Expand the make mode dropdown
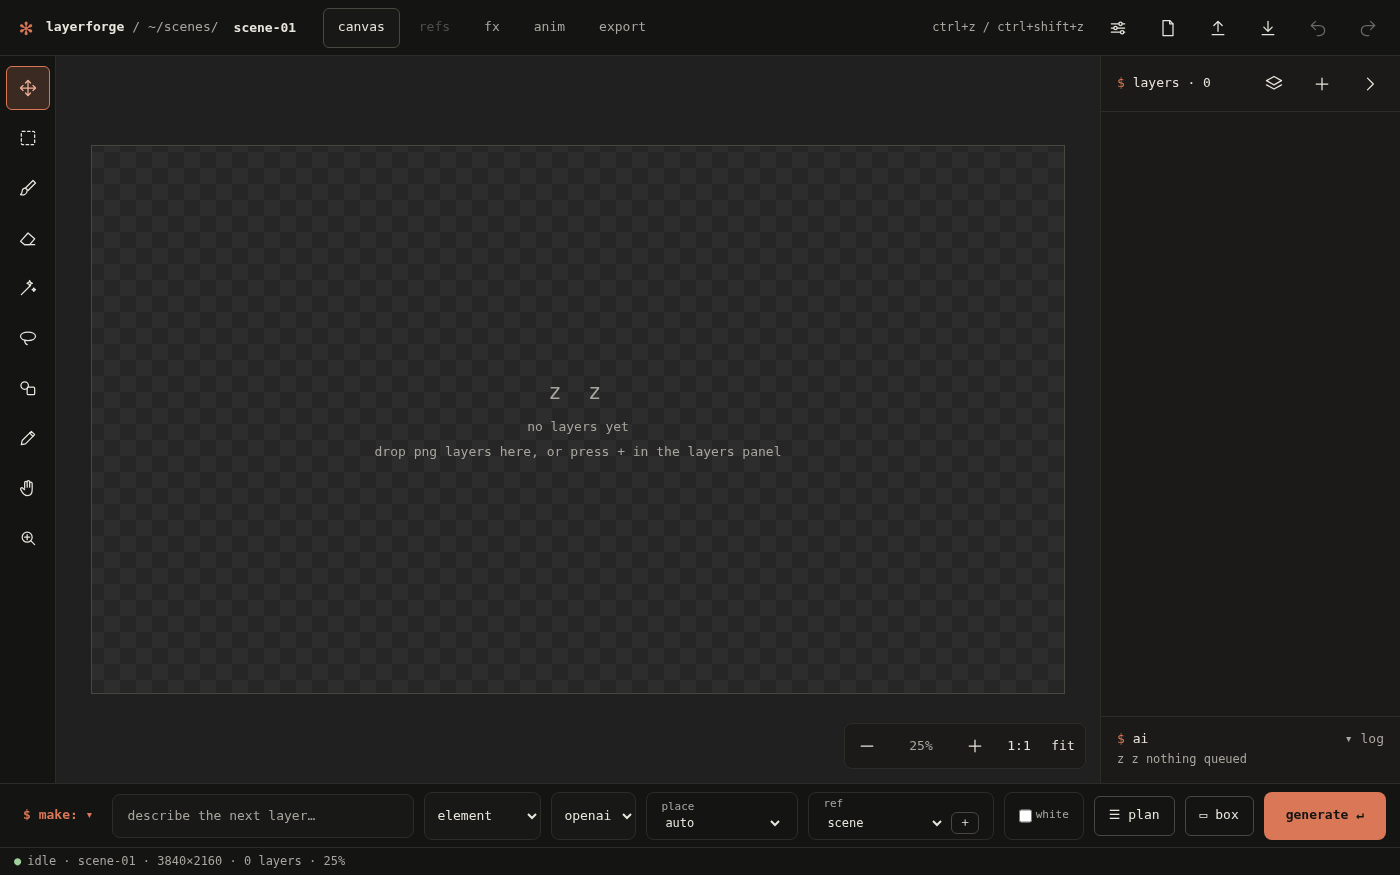Image resolution: width=1400 pixels, height=875 pixels. (58, 815)
